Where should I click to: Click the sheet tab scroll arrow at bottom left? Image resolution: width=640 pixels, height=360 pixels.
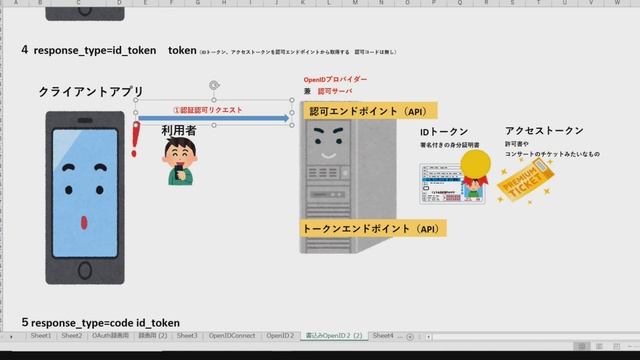[11, 337]
